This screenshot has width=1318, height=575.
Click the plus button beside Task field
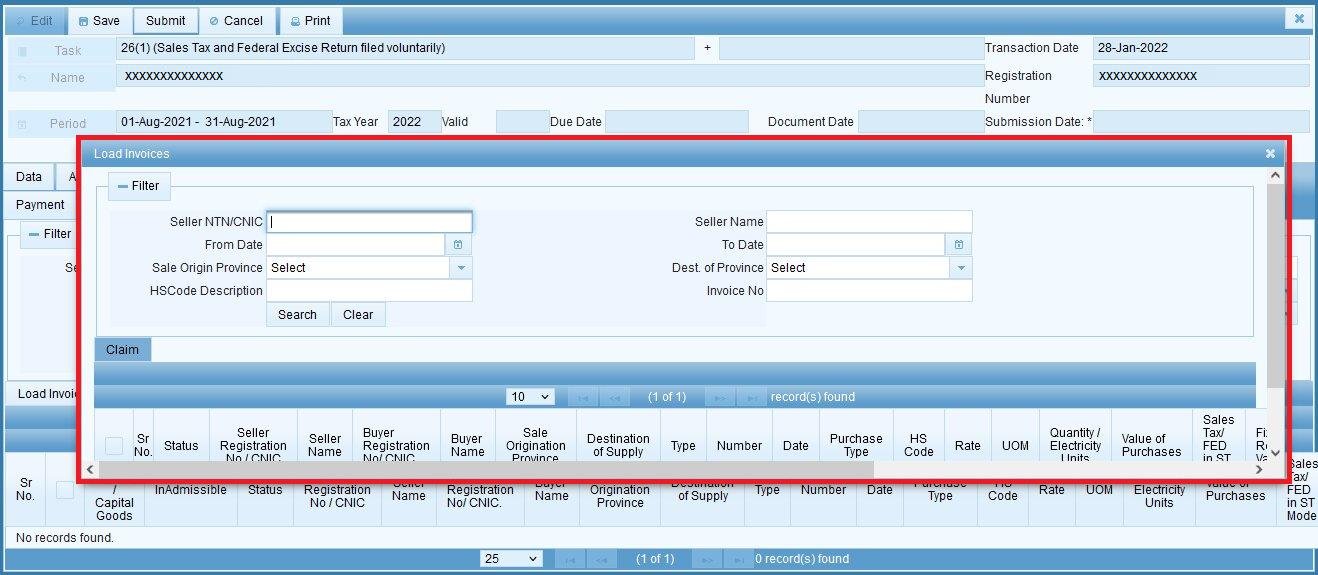click(707, 48)
